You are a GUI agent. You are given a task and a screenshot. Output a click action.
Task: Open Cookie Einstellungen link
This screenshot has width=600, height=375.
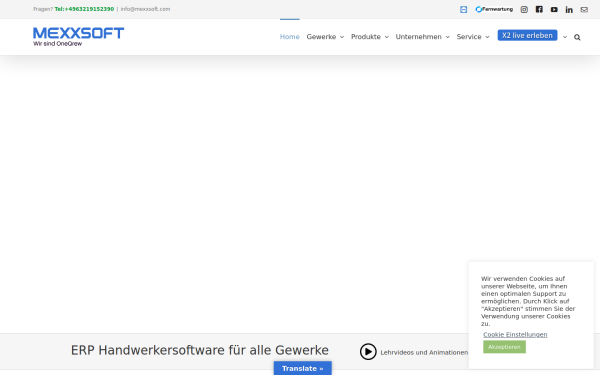click(x=515, y=334)
